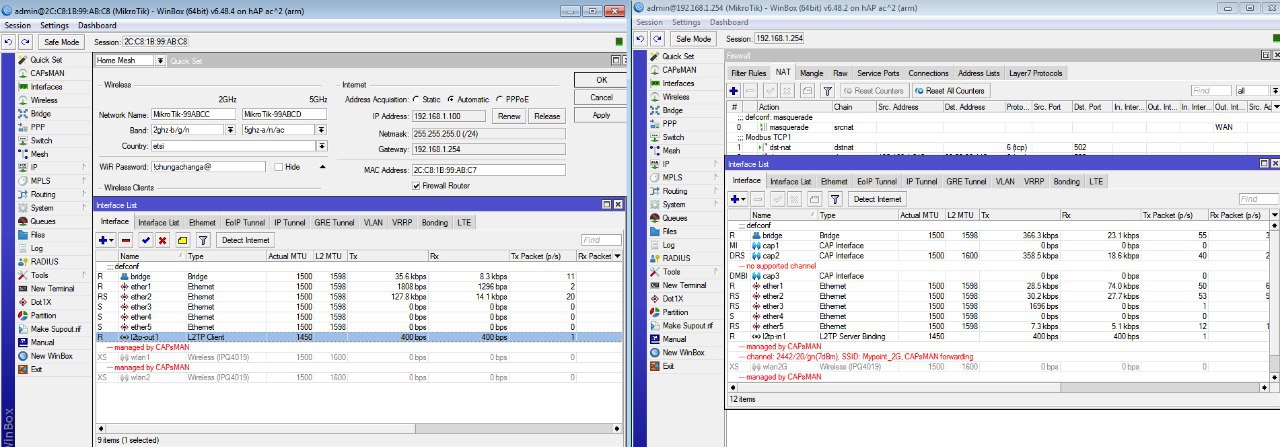Screen dimensions: 1280x447
Task: Switch to the Mangle tab in Firewall
Action: tap(811, 73)
